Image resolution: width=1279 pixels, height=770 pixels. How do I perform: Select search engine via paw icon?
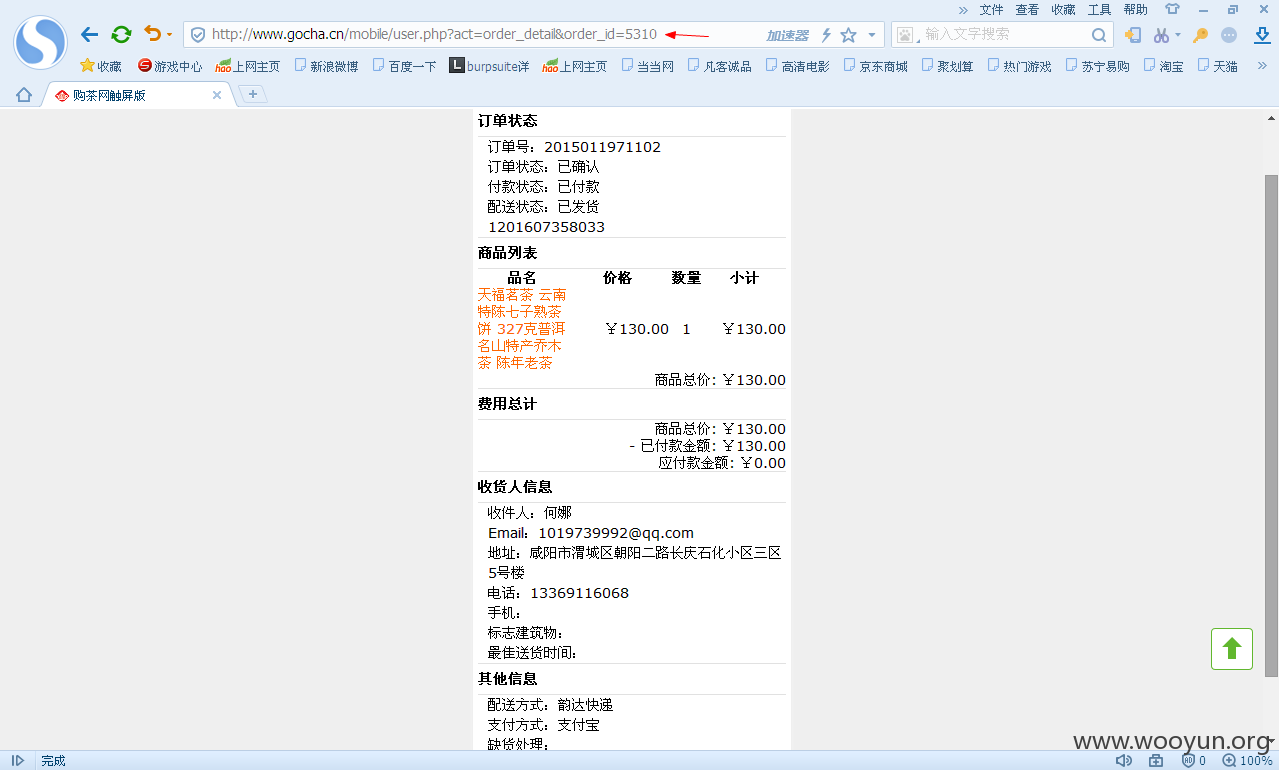tap(906, 35)
